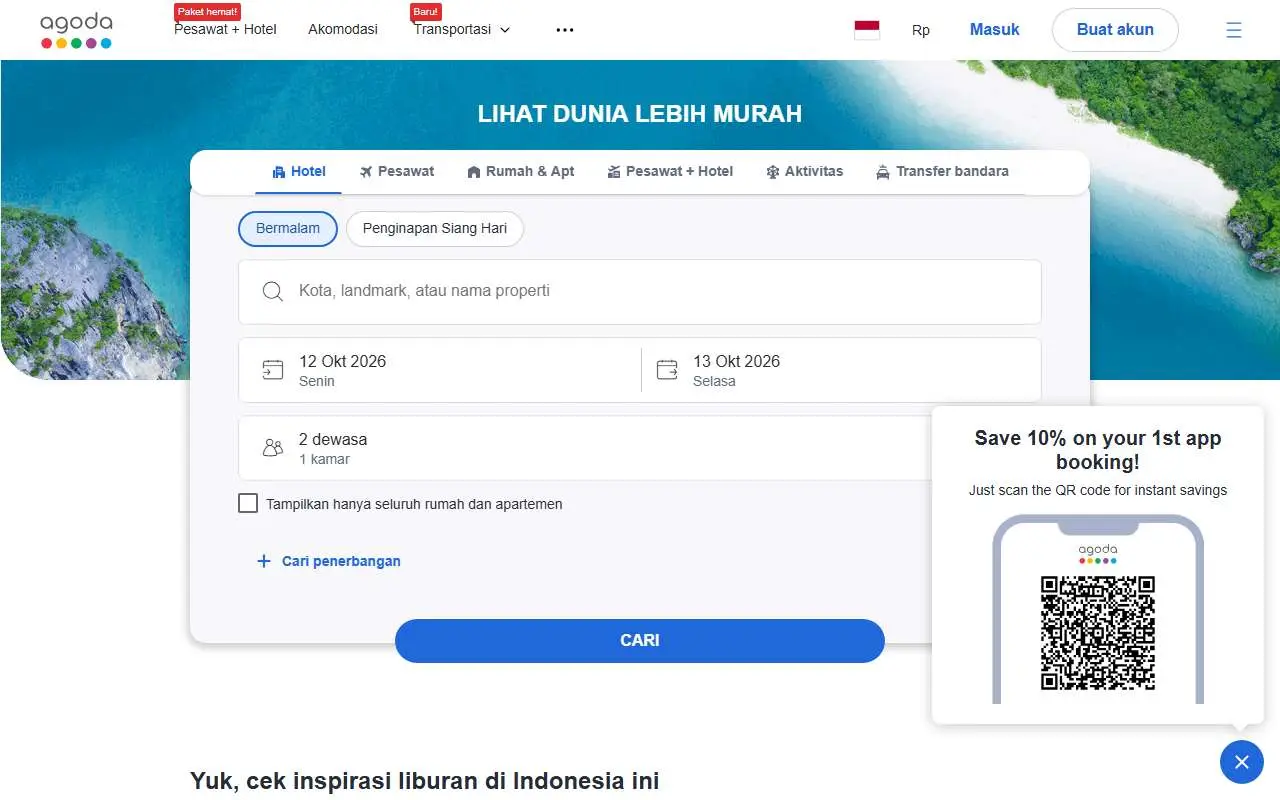Viewport: 1280px width, 800px height.
Task: Click the Save 10% on your 1st app booking heading
Action: [x=1098, y=450]
